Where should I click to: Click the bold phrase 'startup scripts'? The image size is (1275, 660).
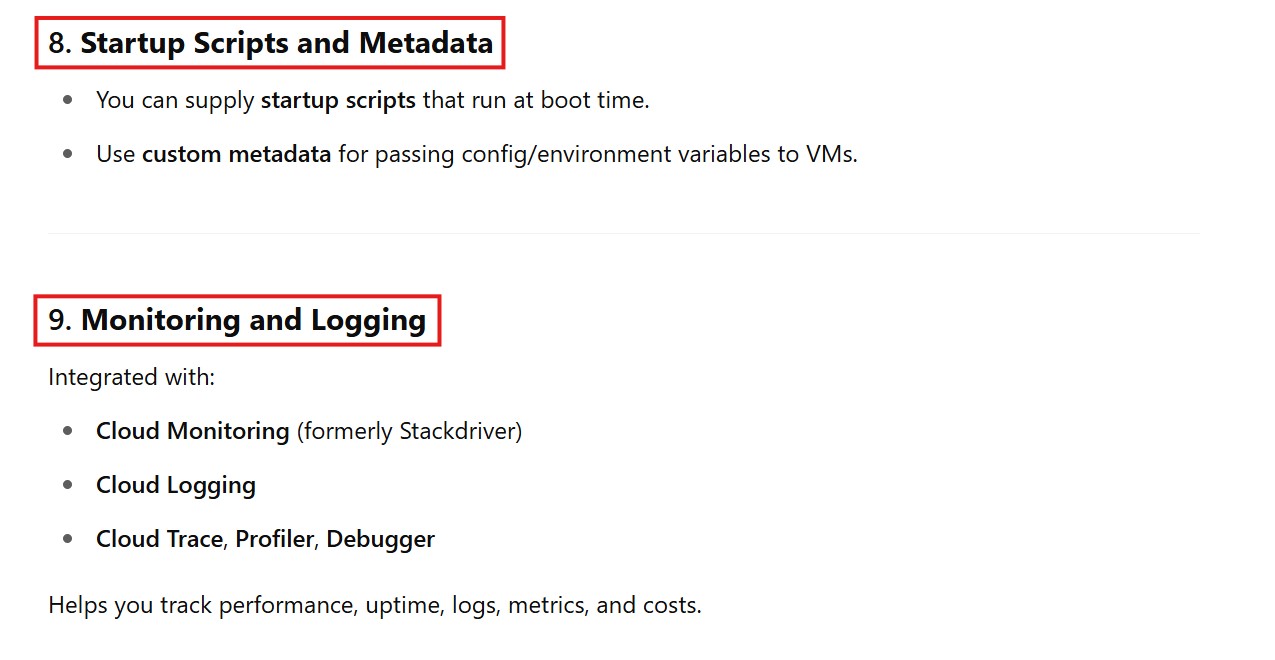(x=338, y=100)
